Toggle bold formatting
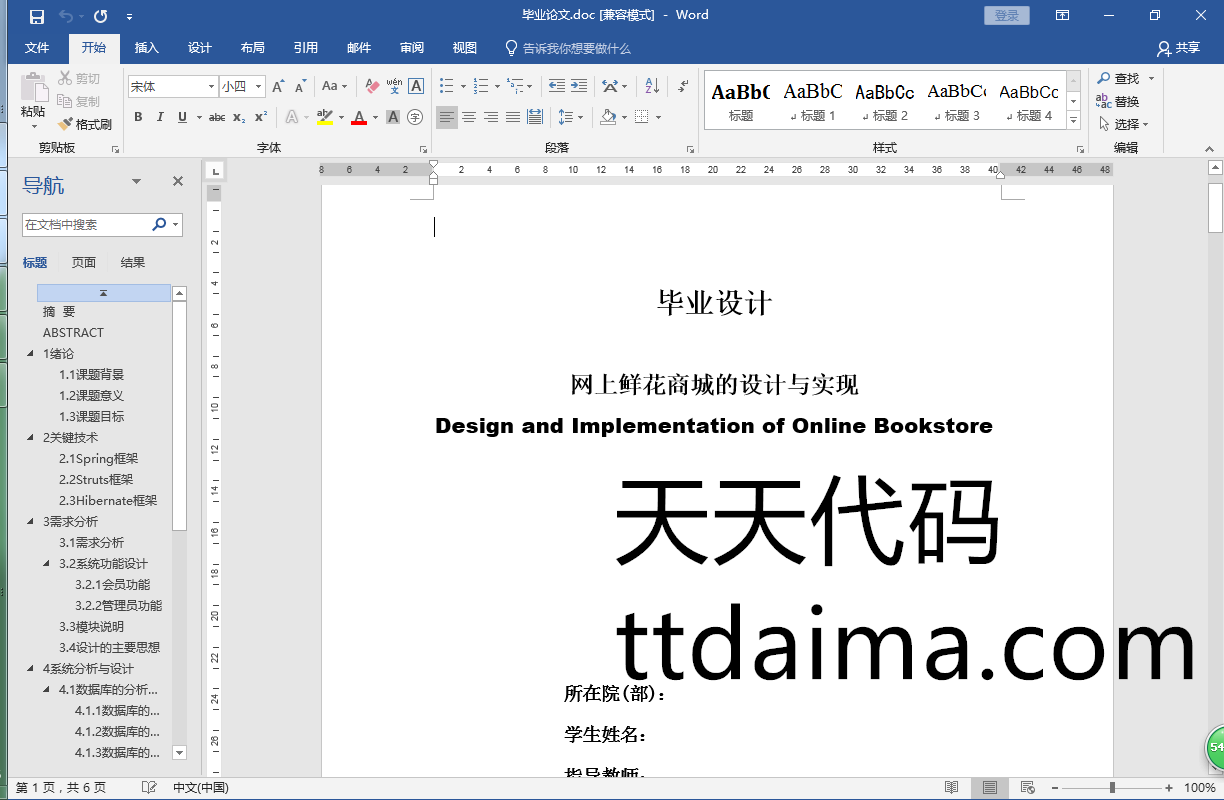 [x=138, y=118]
